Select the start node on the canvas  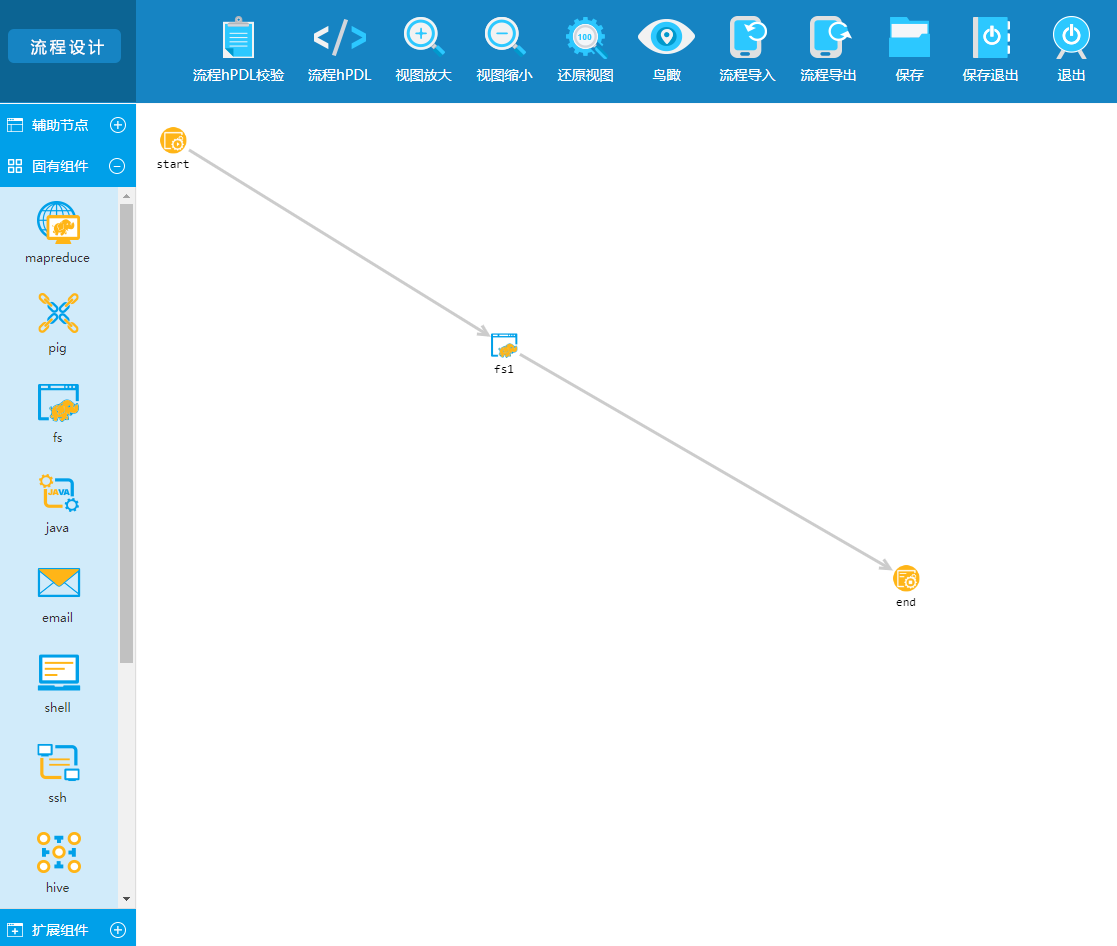173,141
